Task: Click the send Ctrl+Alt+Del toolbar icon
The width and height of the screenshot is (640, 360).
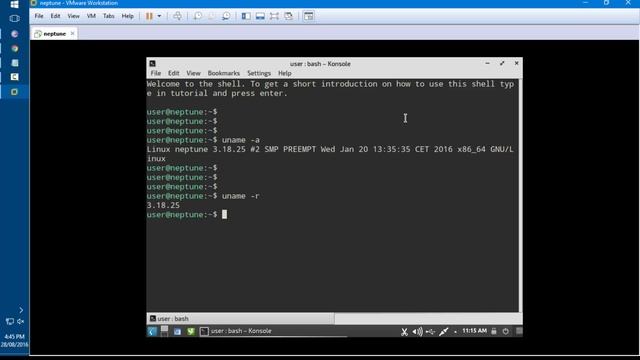Action: point(177,16)
